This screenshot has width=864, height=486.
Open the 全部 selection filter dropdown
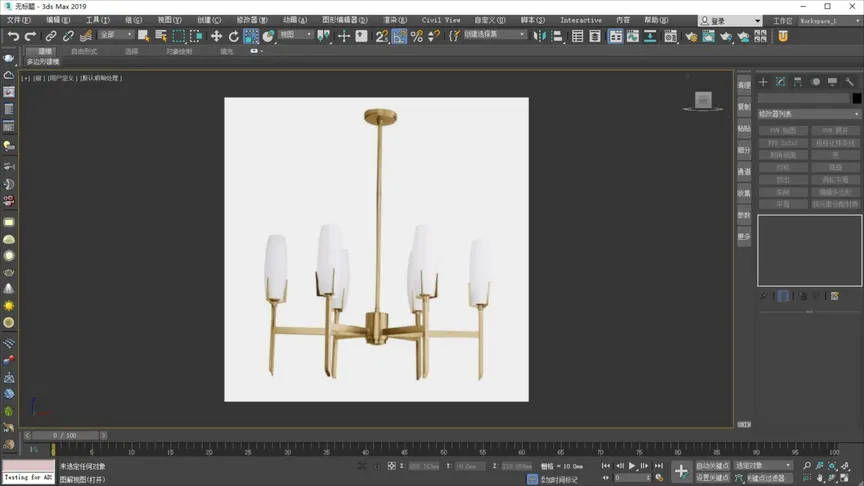115,35
